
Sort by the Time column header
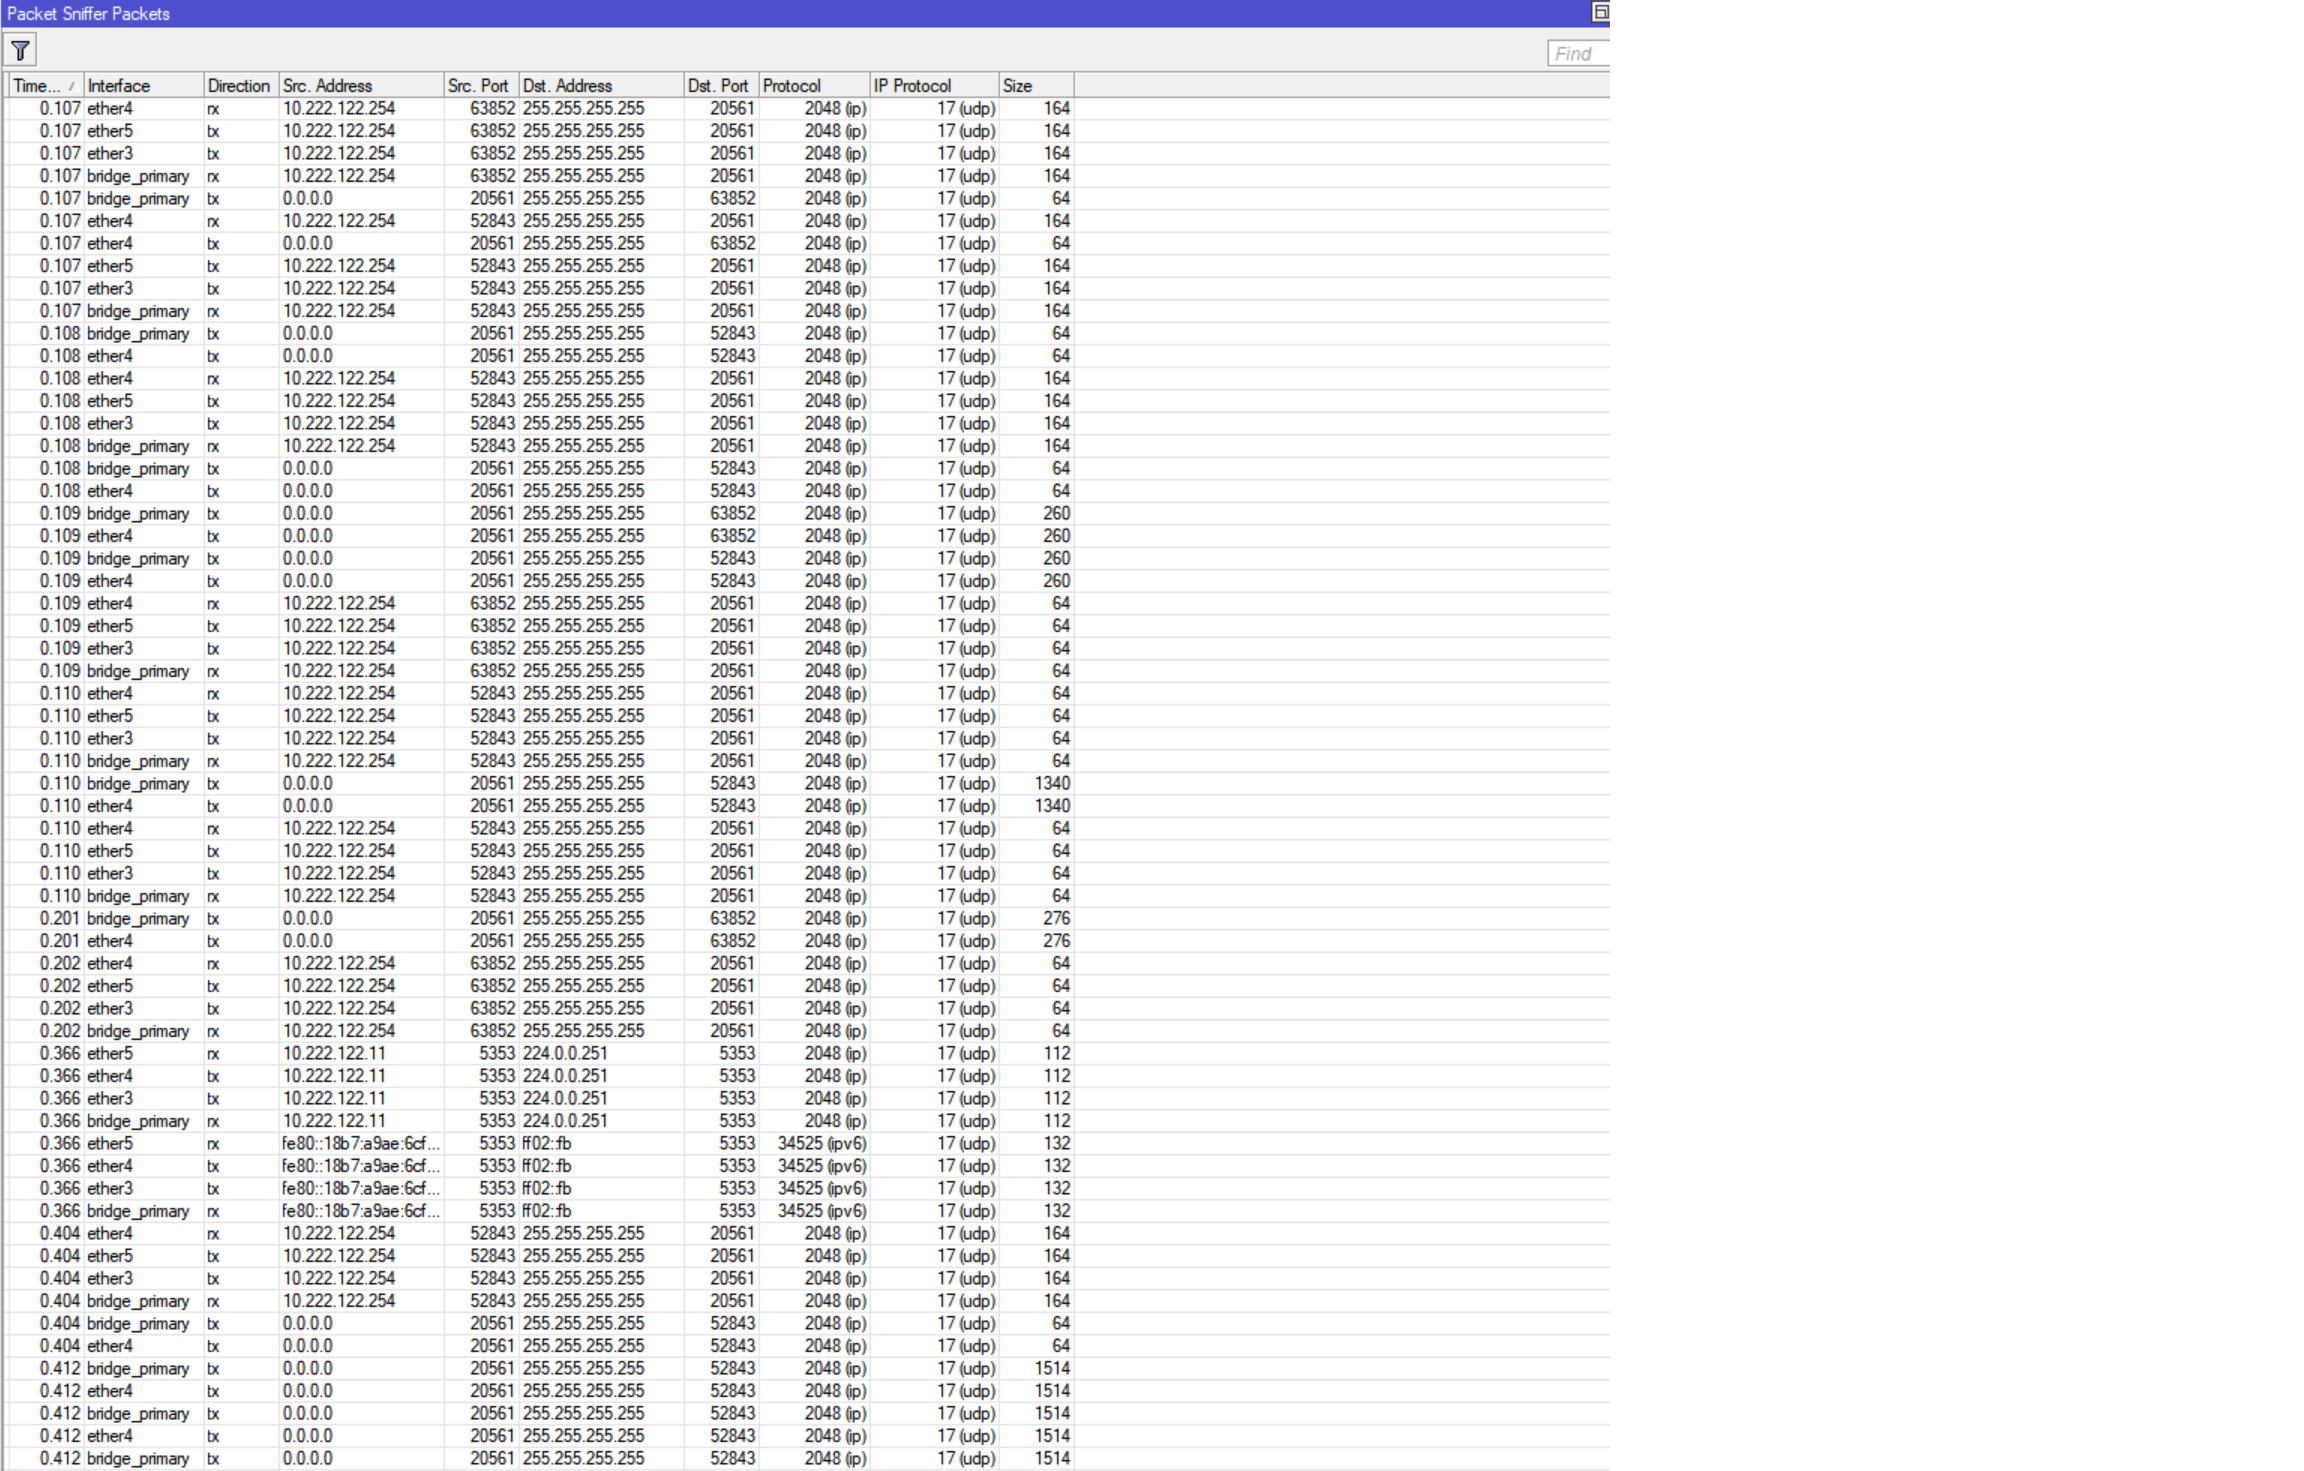(46, 86)
